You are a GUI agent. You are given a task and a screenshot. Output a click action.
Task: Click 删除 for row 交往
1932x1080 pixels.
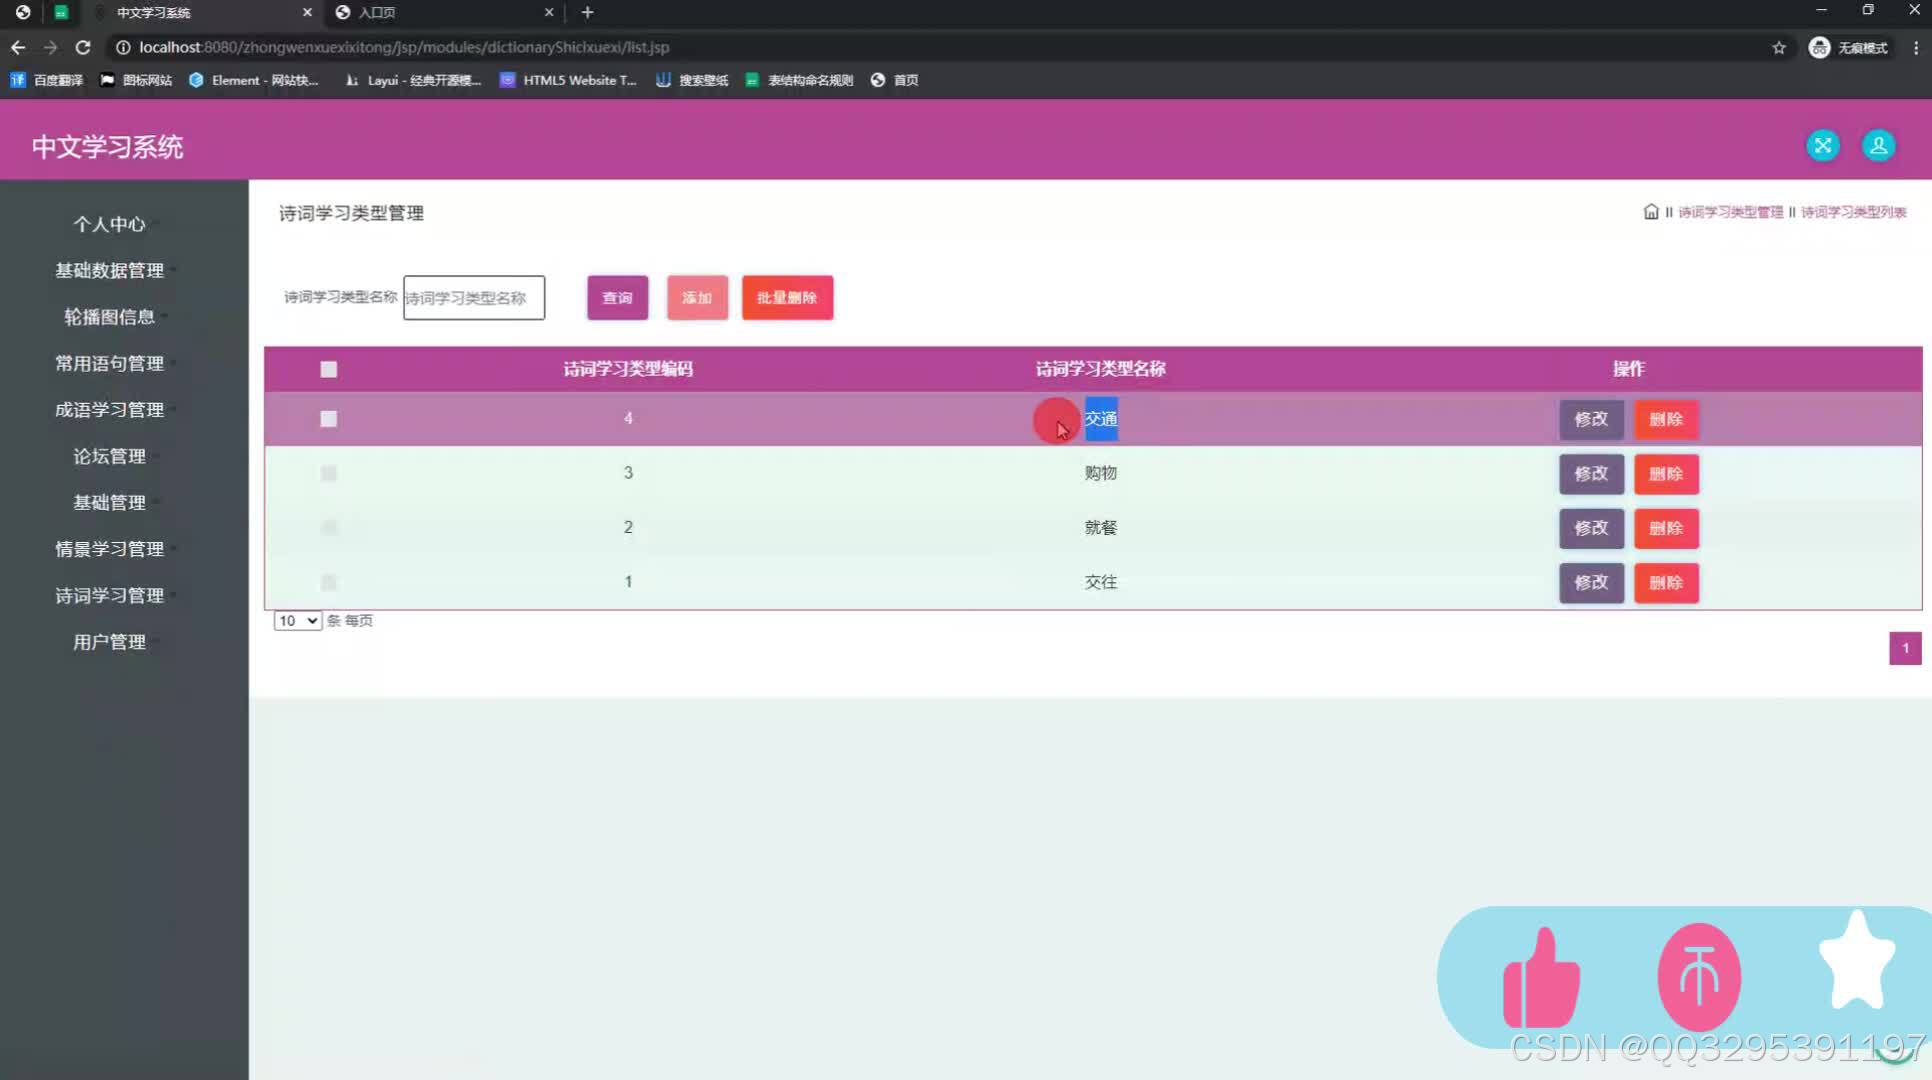1666,582
